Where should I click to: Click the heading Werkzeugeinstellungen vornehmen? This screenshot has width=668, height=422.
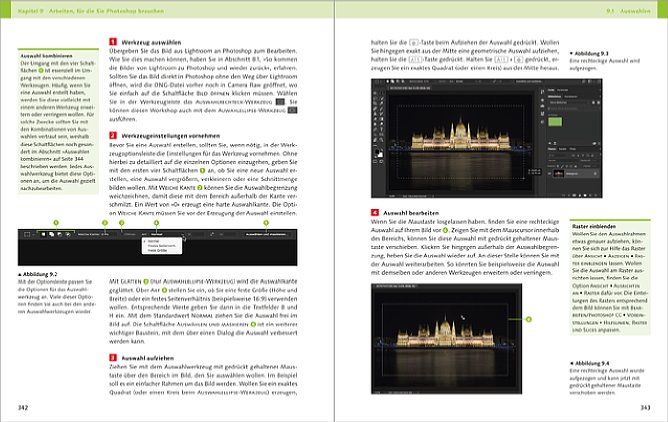(171, 136)
